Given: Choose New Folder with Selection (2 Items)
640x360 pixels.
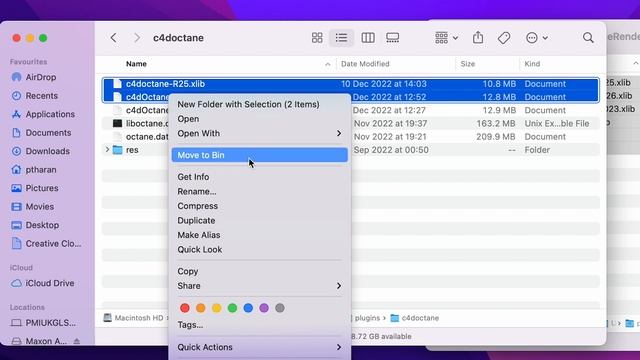Looking at the screenshot, I should coord(259,104).
